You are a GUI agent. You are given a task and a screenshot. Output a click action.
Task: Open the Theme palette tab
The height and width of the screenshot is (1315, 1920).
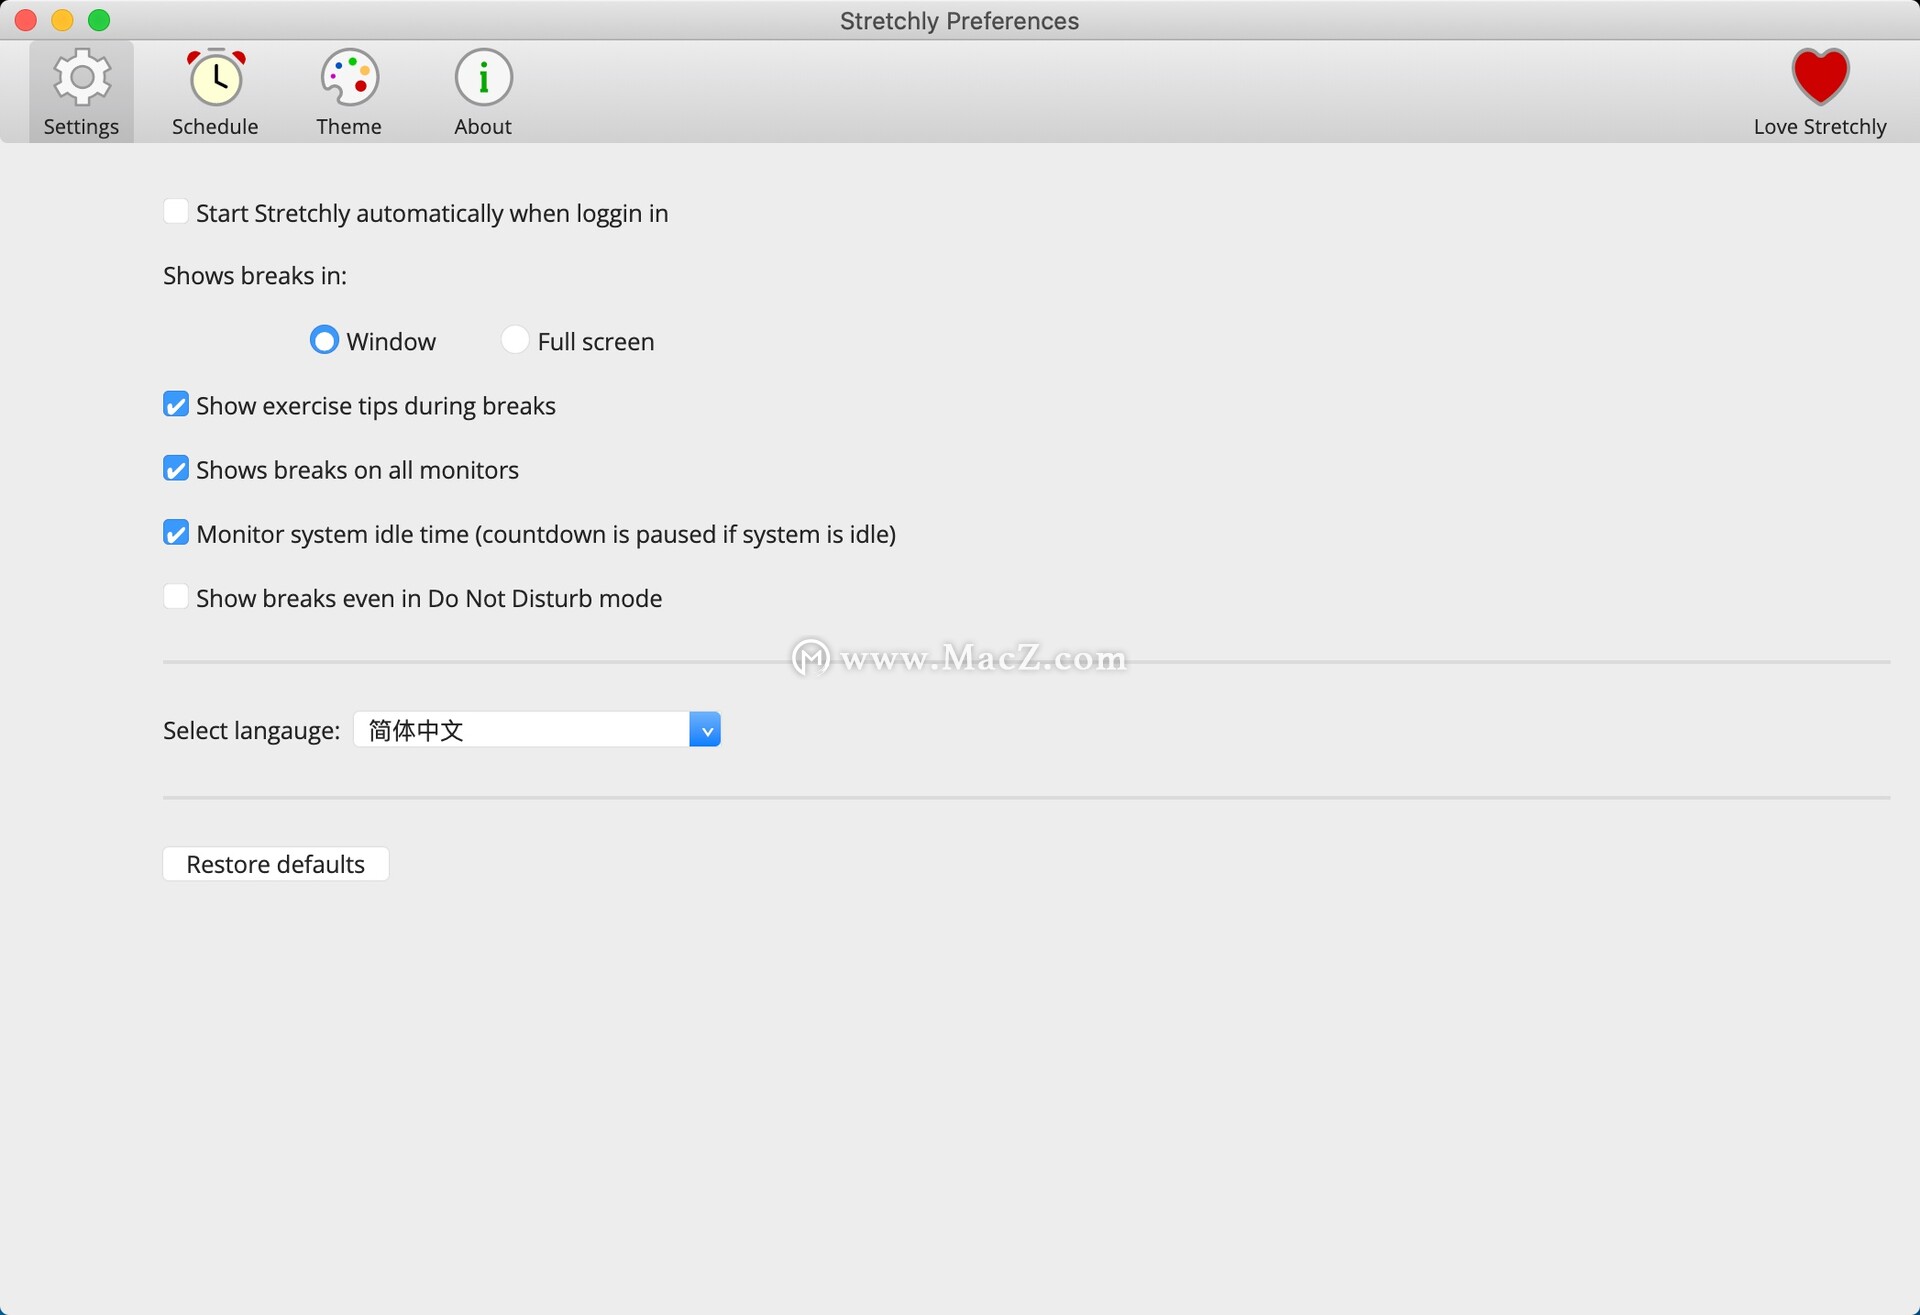pos(349,92)
